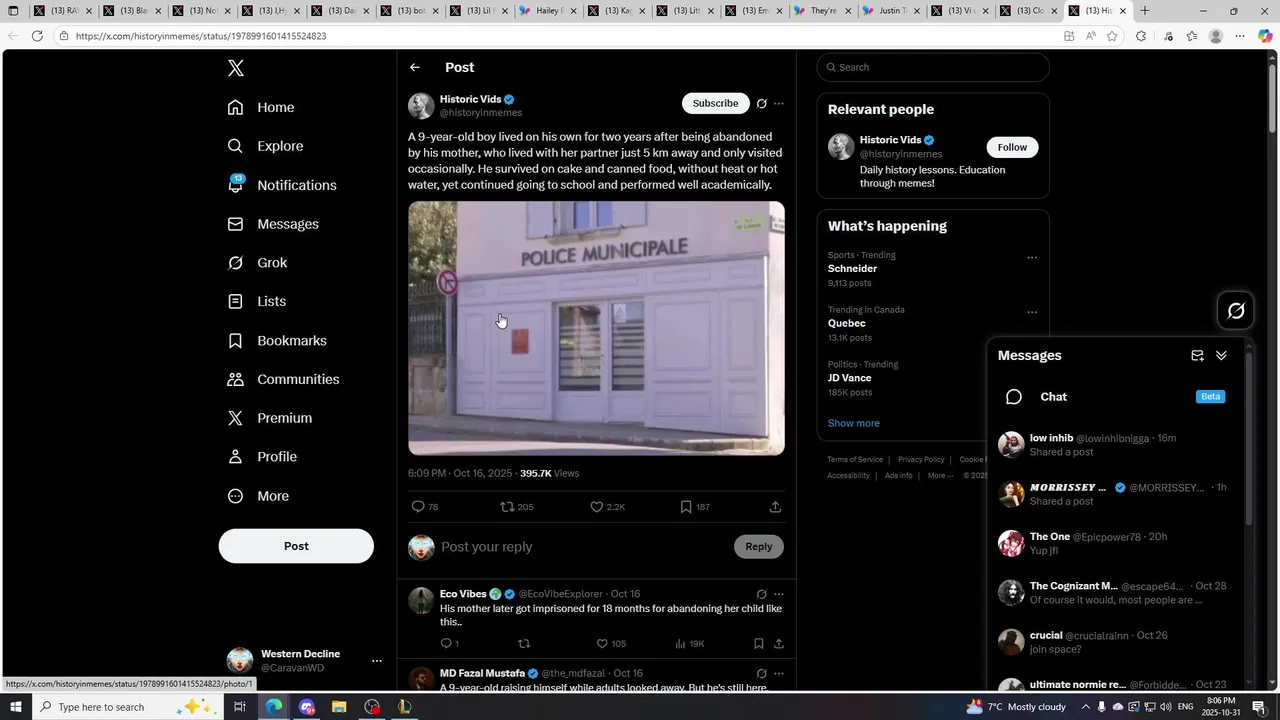Follow Historic Vids in Relevant people
This screenshot has width=1280, height=720.
[1012, 147]
